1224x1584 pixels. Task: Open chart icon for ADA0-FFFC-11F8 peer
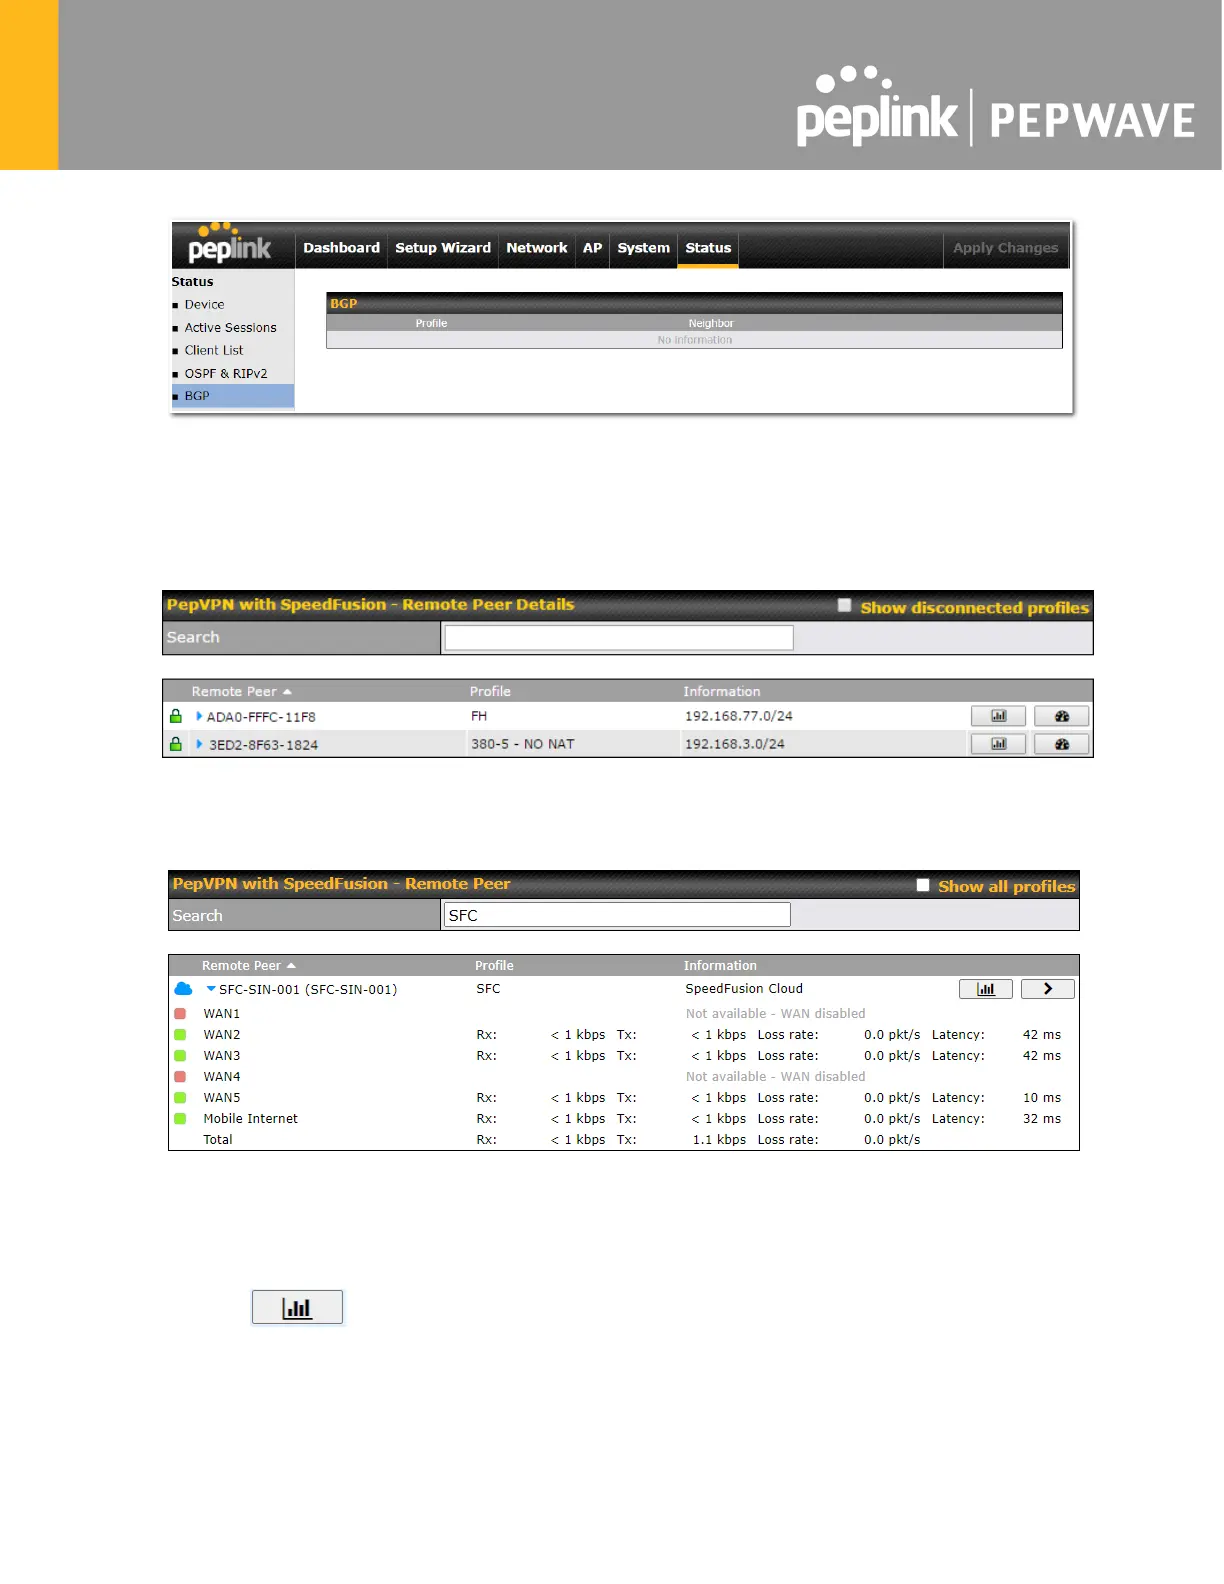click(x=998, y=716)
